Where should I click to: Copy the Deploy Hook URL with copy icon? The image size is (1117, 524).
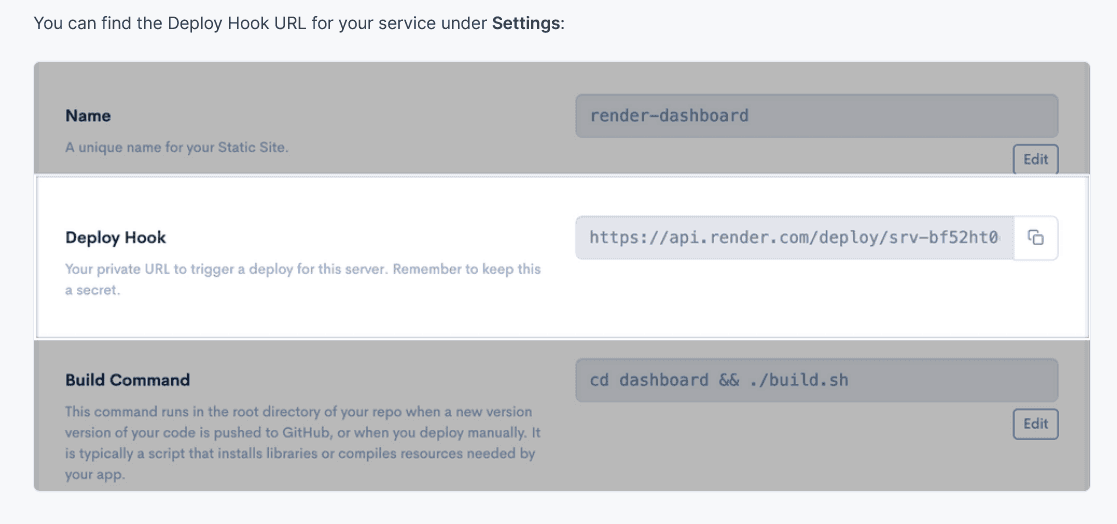(1036, 238)
